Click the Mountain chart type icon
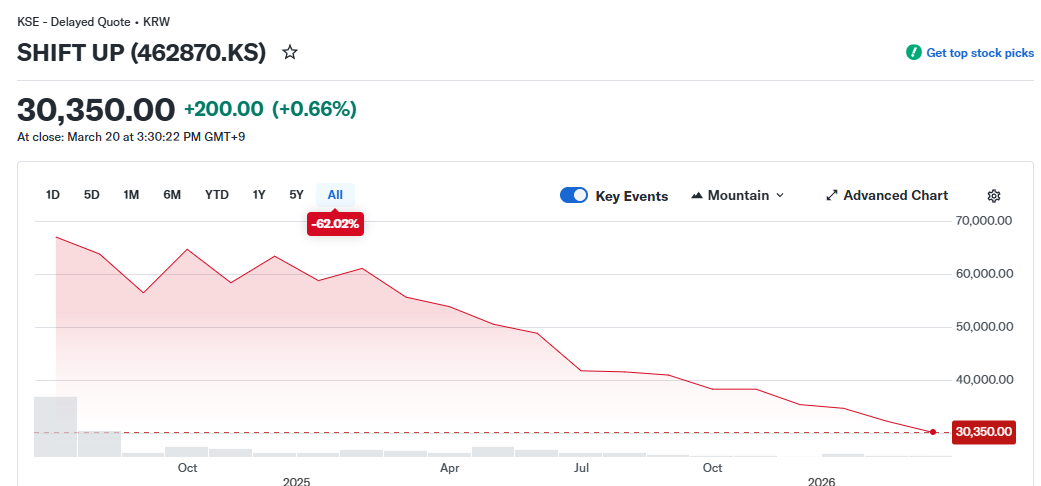This screenshot has height=486, width=1041. point(696,195)
